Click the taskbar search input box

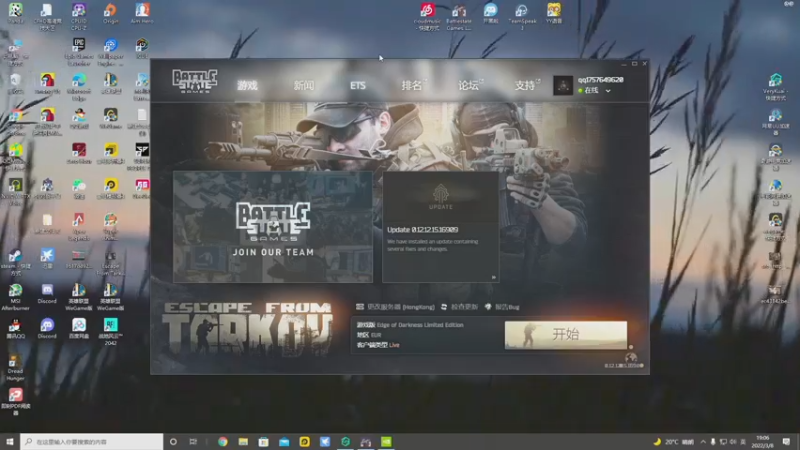92,441
